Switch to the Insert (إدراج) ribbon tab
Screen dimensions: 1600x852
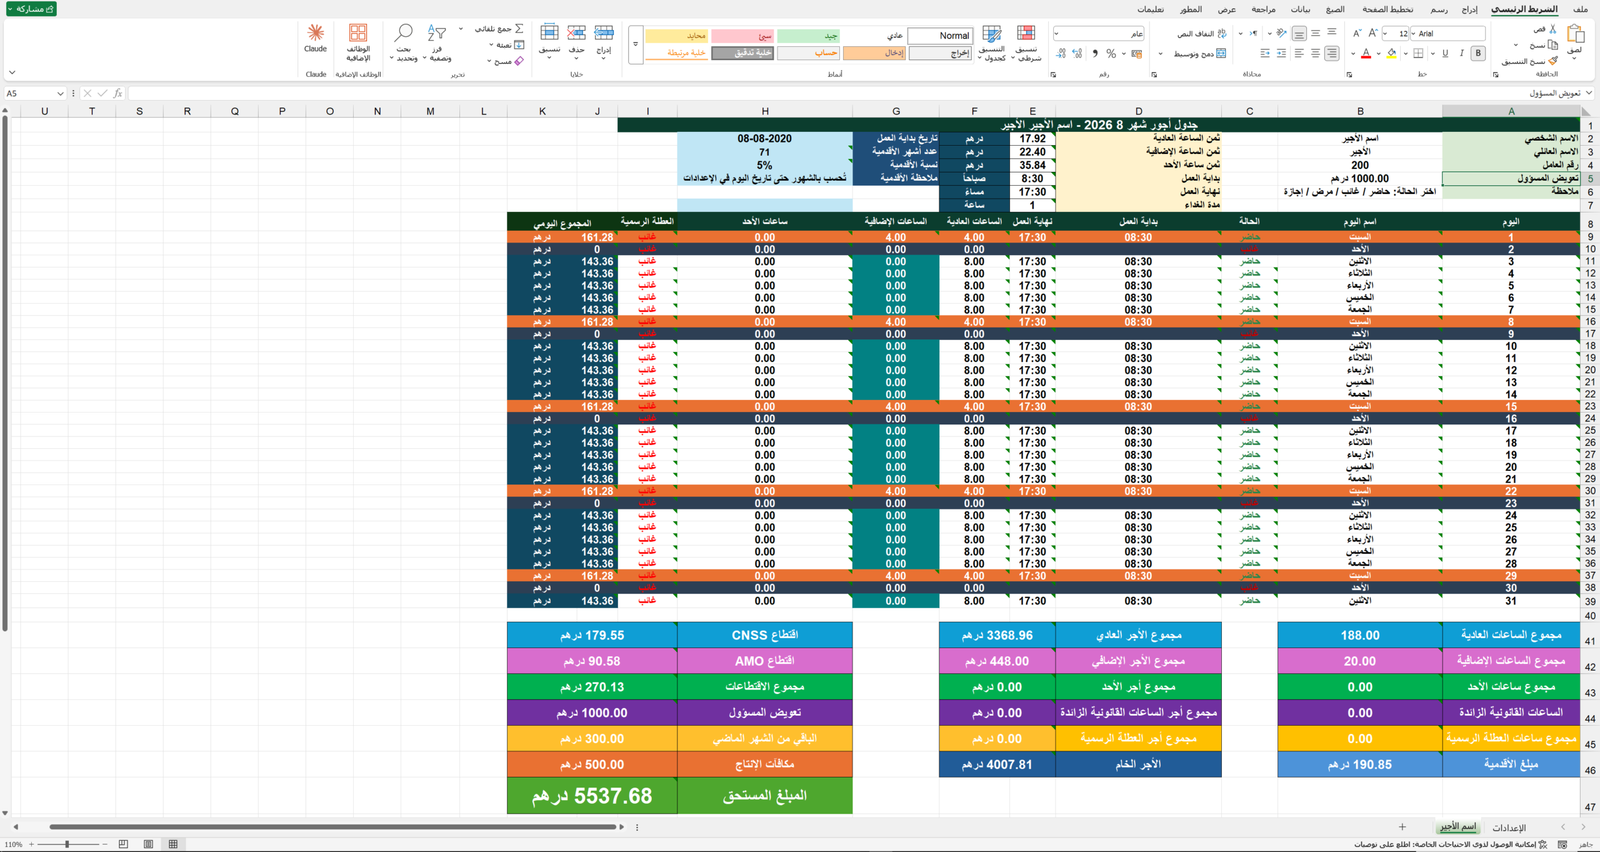tap(1469, 9)
